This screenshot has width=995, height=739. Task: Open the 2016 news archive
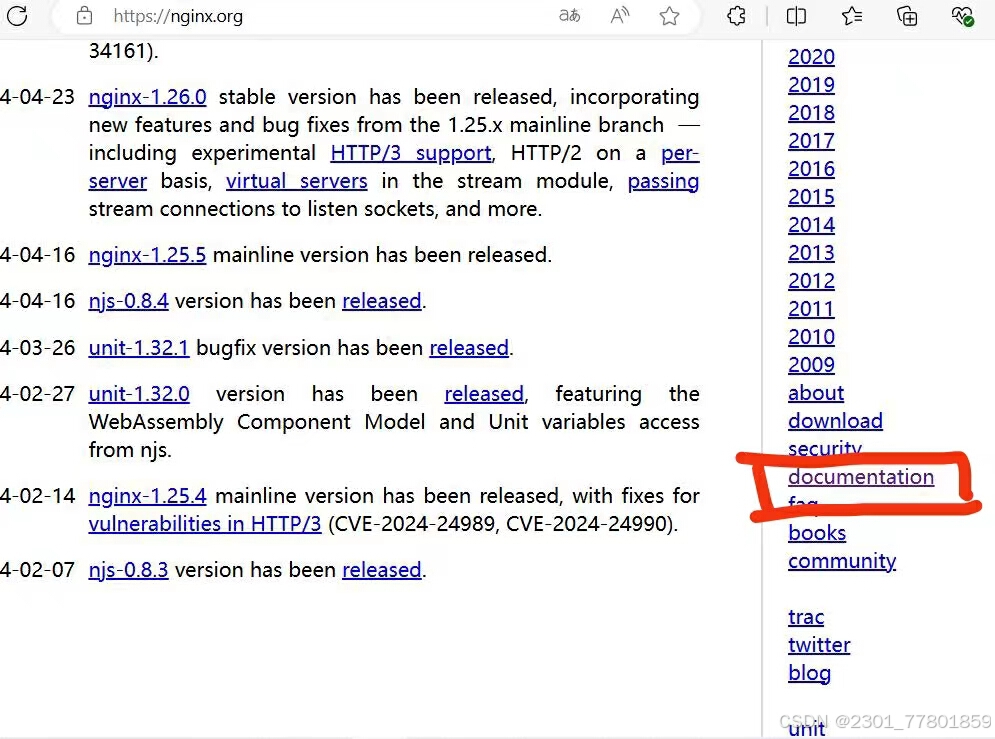pos(811,169)
